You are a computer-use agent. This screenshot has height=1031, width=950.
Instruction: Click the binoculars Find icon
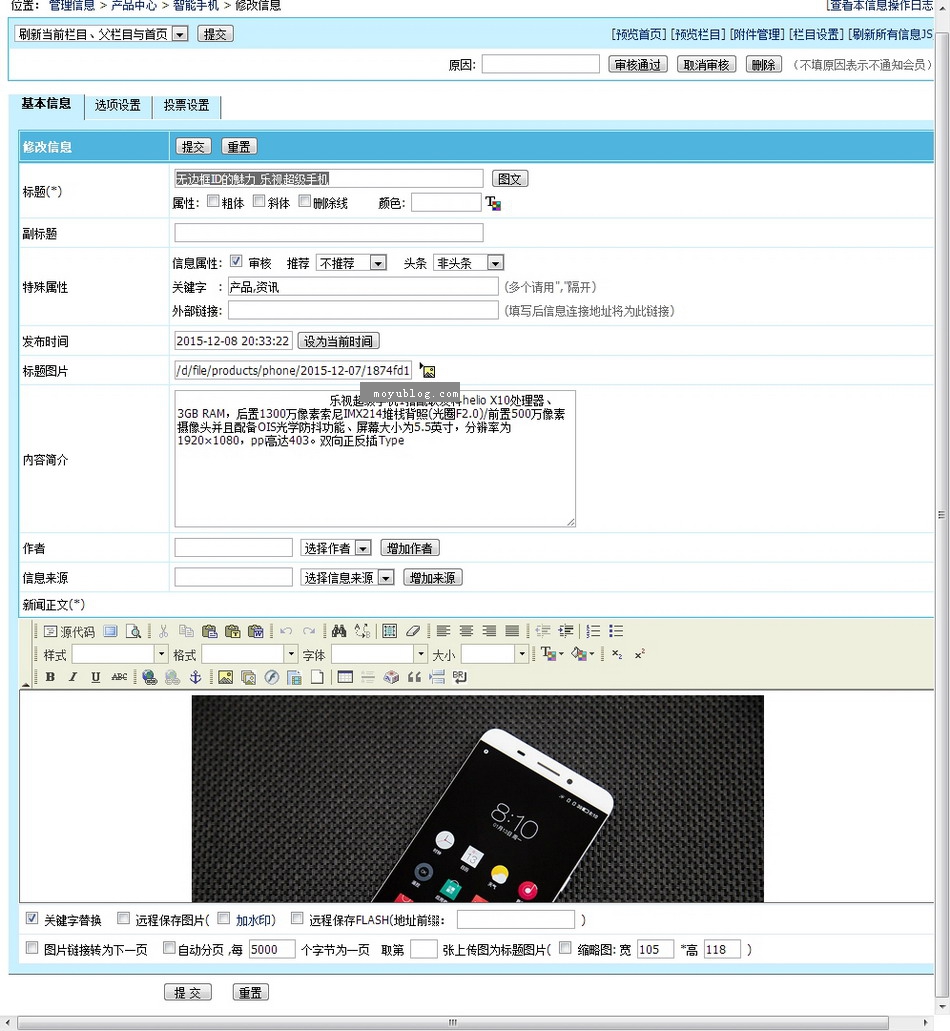338,631
